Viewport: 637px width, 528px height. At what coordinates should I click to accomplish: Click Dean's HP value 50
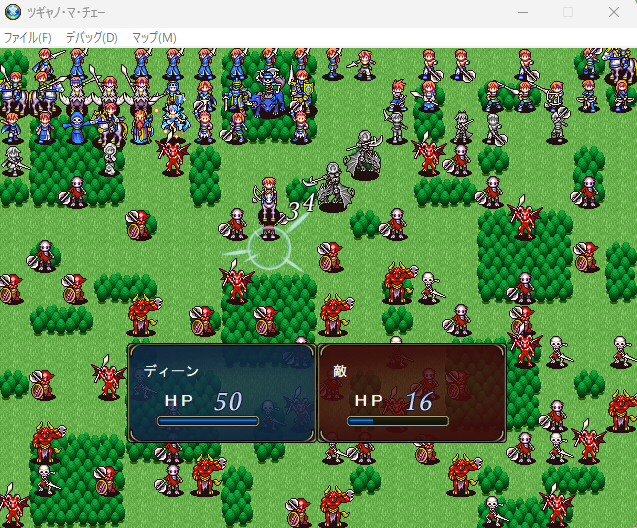point(228,401)
